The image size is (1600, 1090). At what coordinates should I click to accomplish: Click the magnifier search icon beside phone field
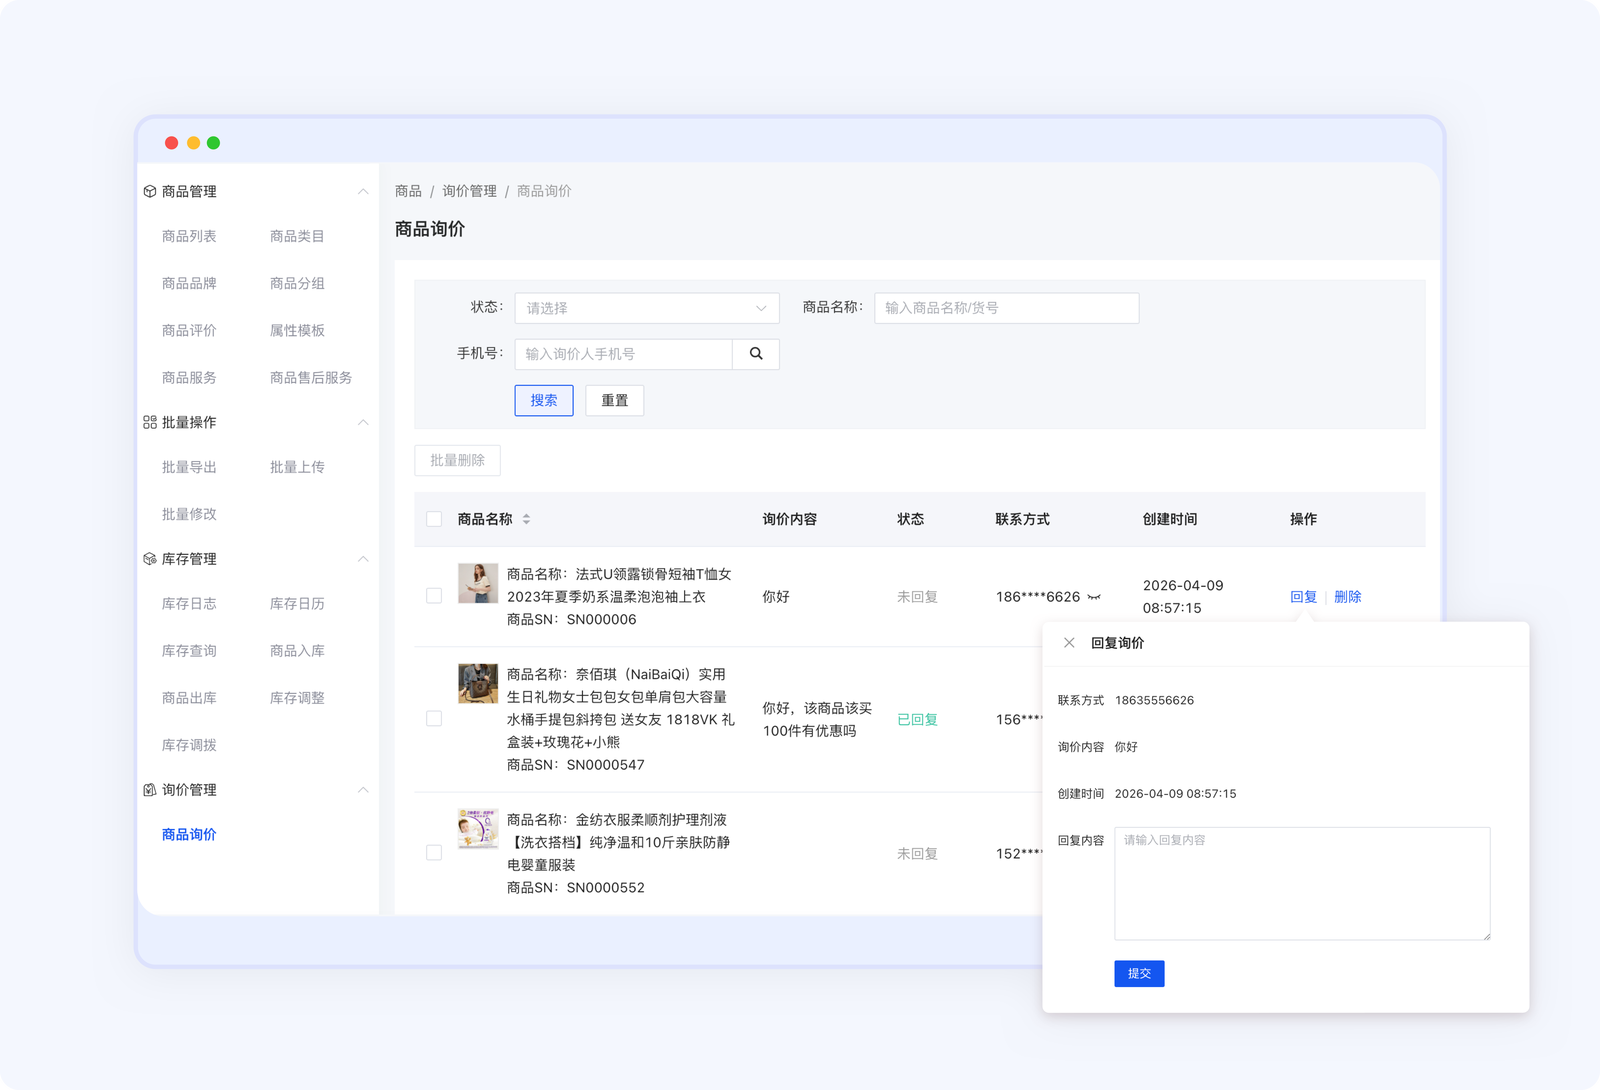pyautogui.click(x=756, y=354)
